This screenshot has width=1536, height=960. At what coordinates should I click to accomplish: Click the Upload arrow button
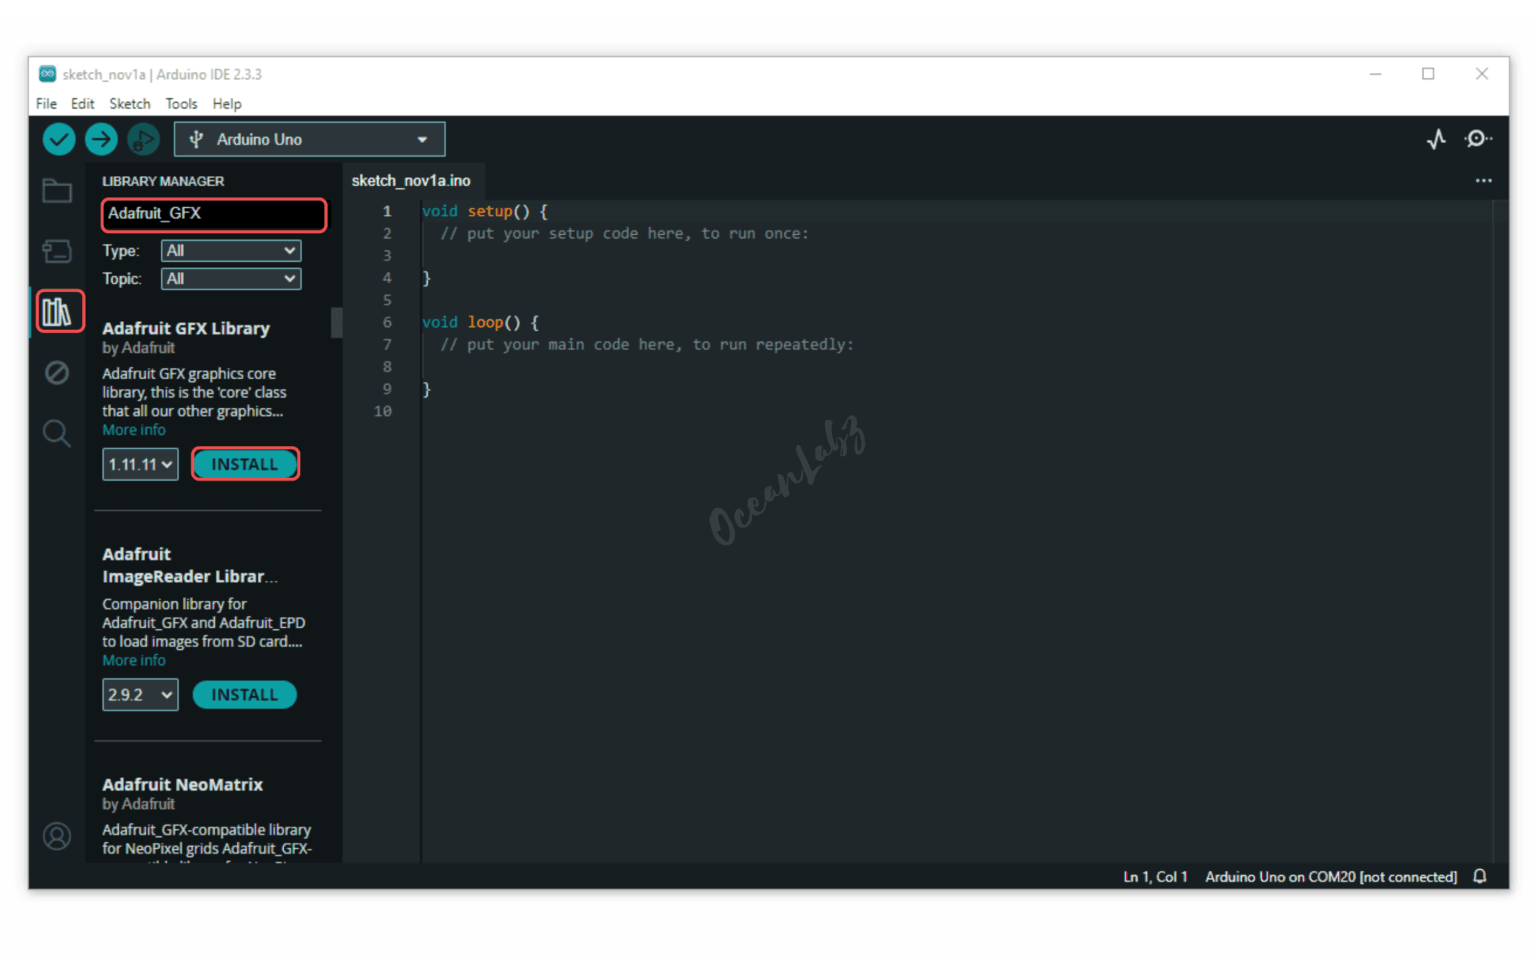pyautogui.click(x=101, y=139)
